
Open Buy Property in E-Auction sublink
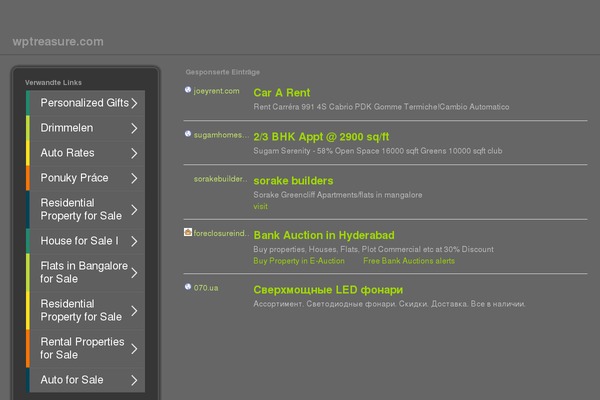pos(299,261)
